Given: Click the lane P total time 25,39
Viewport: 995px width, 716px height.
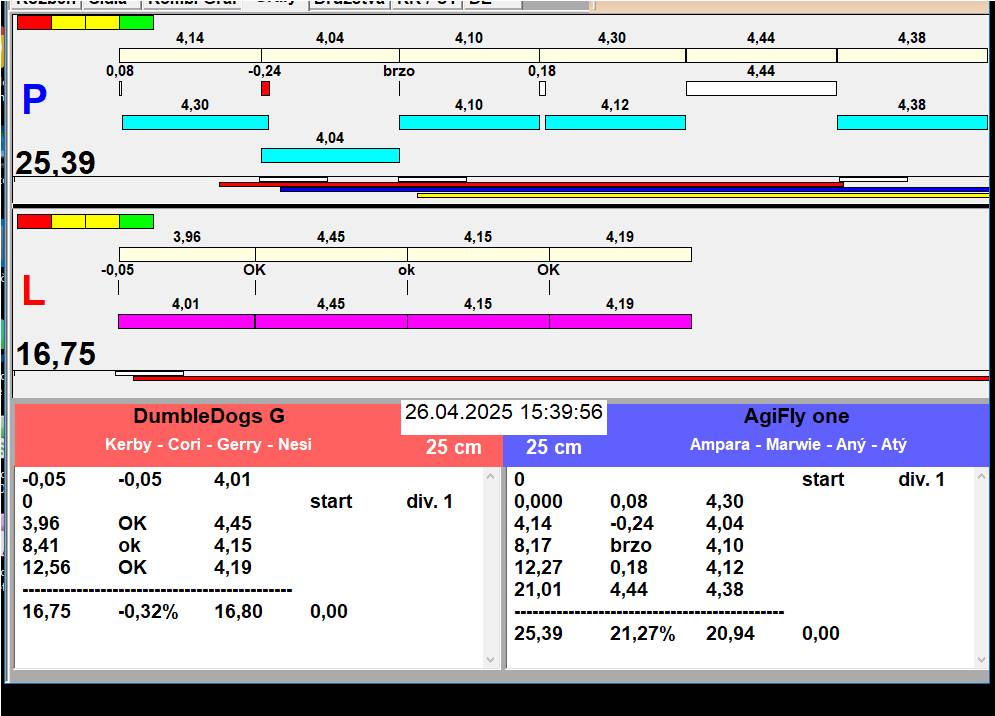Looking at the screenshot, I should point(55,163).
